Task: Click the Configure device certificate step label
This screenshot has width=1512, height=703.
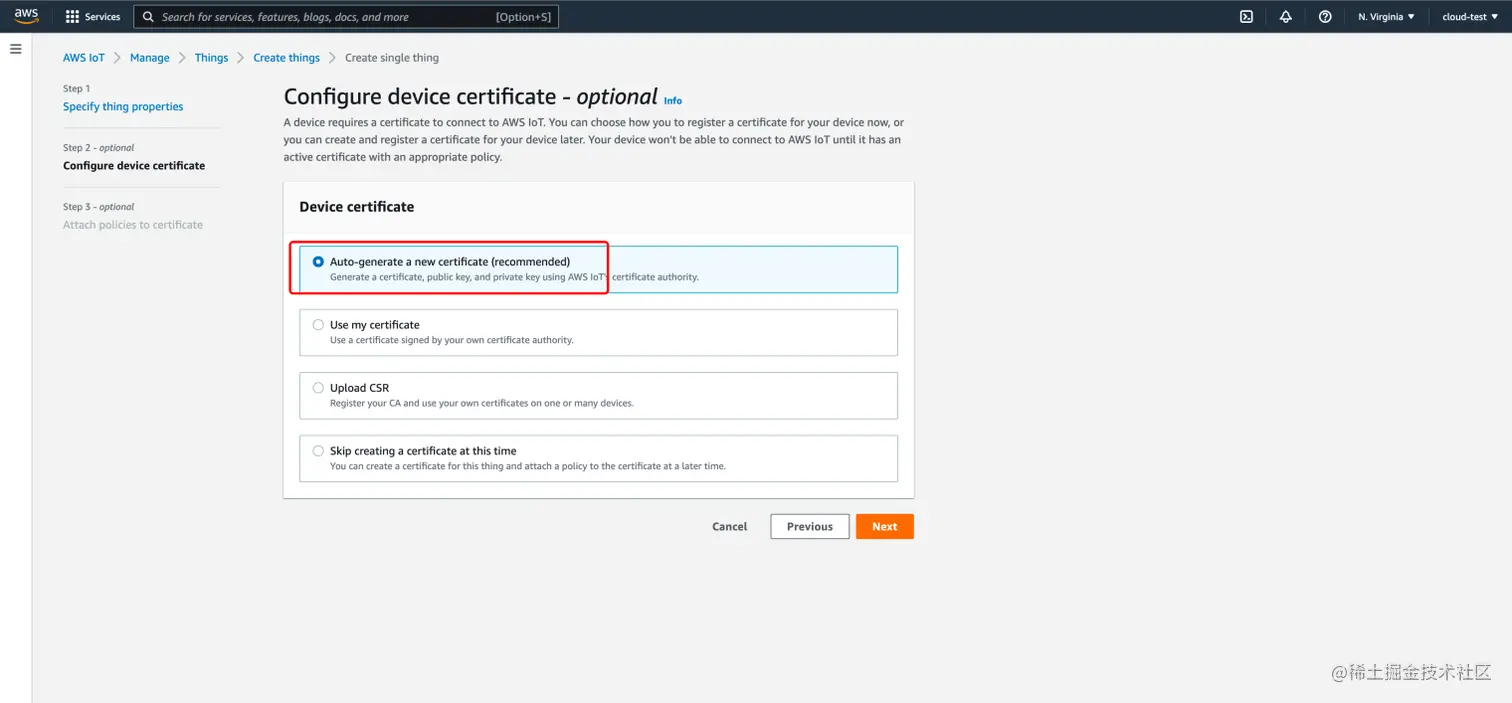Action: [134, 166]
